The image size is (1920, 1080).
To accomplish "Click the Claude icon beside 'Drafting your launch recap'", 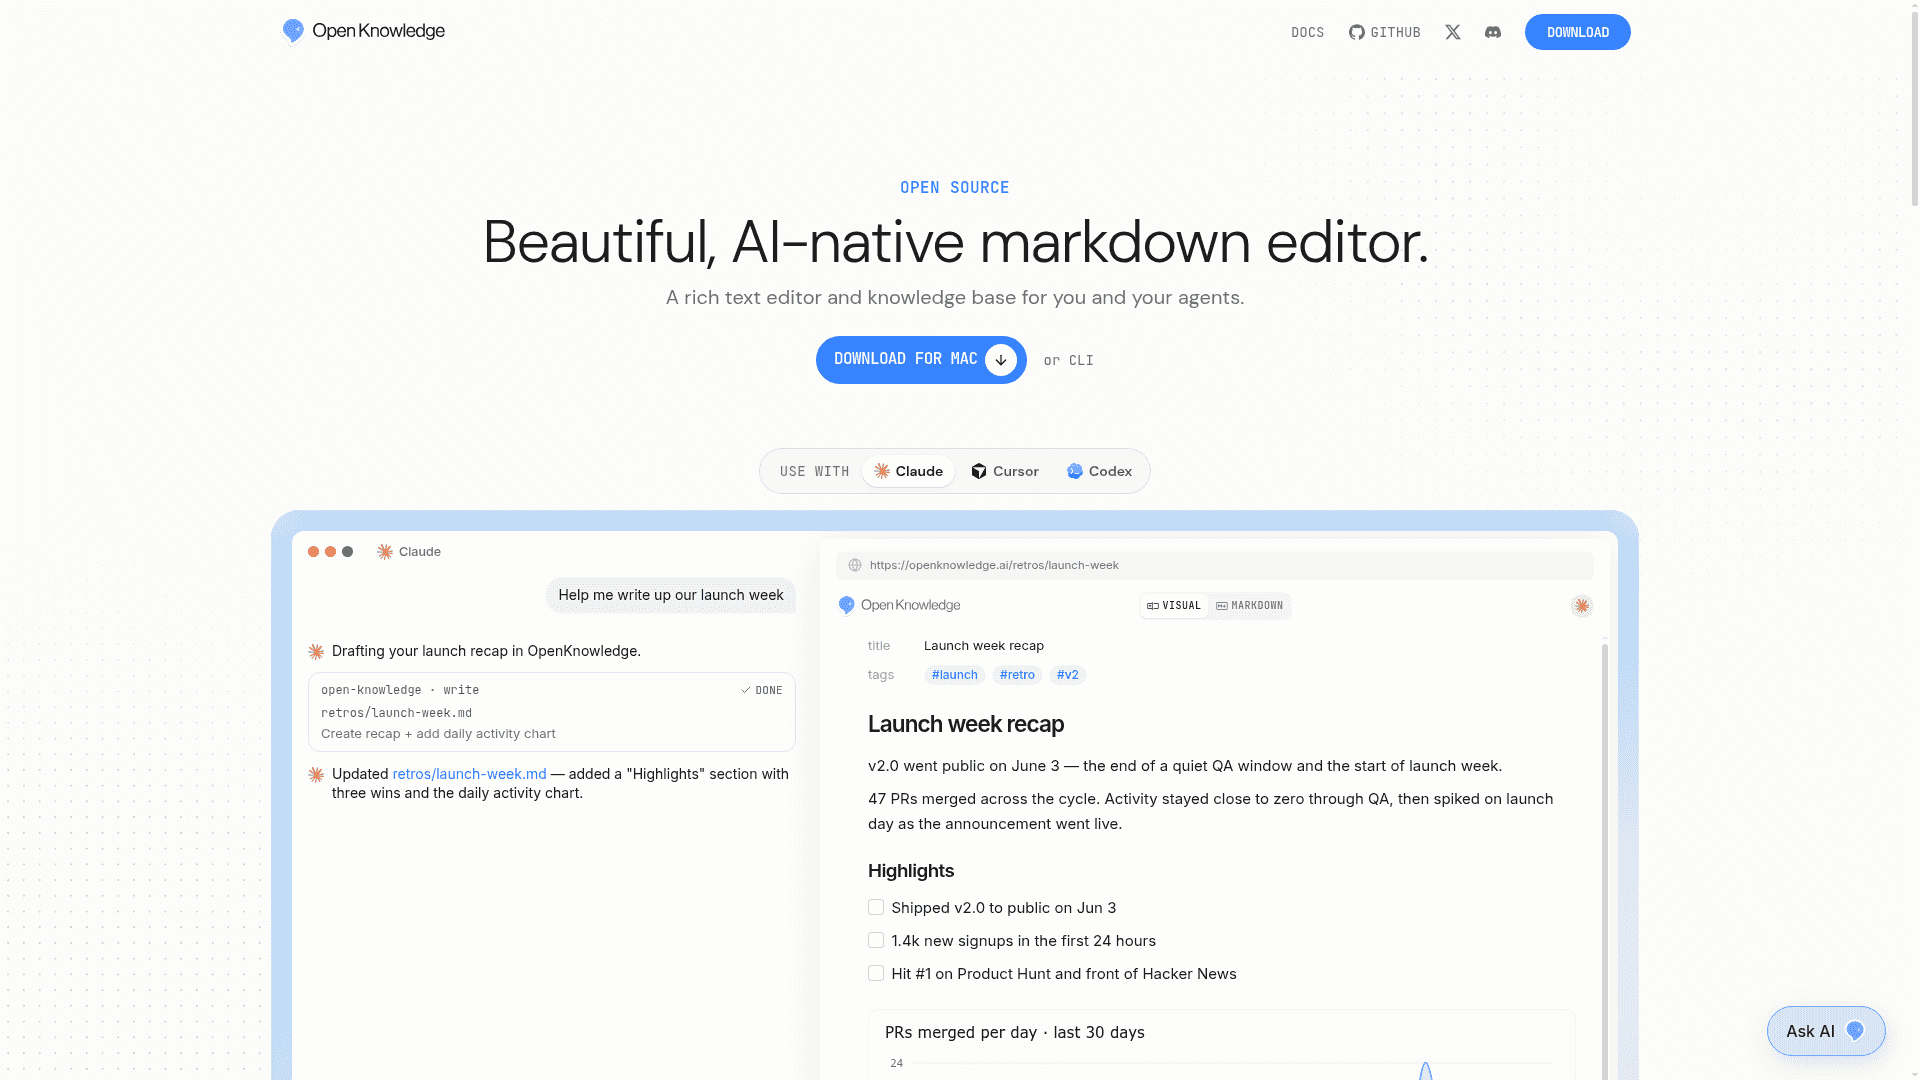I will (316, 652).
